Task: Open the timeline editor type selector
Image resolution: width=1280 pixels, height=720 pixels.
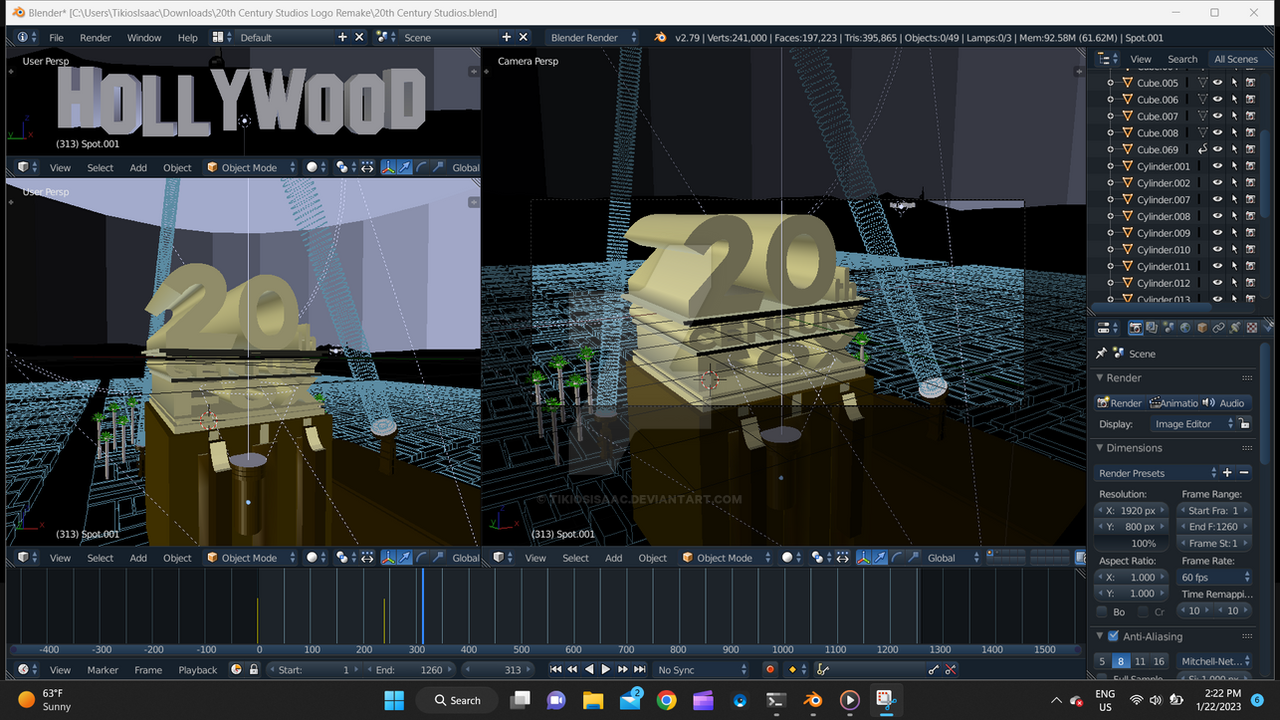Action: [x=28, y=670]
